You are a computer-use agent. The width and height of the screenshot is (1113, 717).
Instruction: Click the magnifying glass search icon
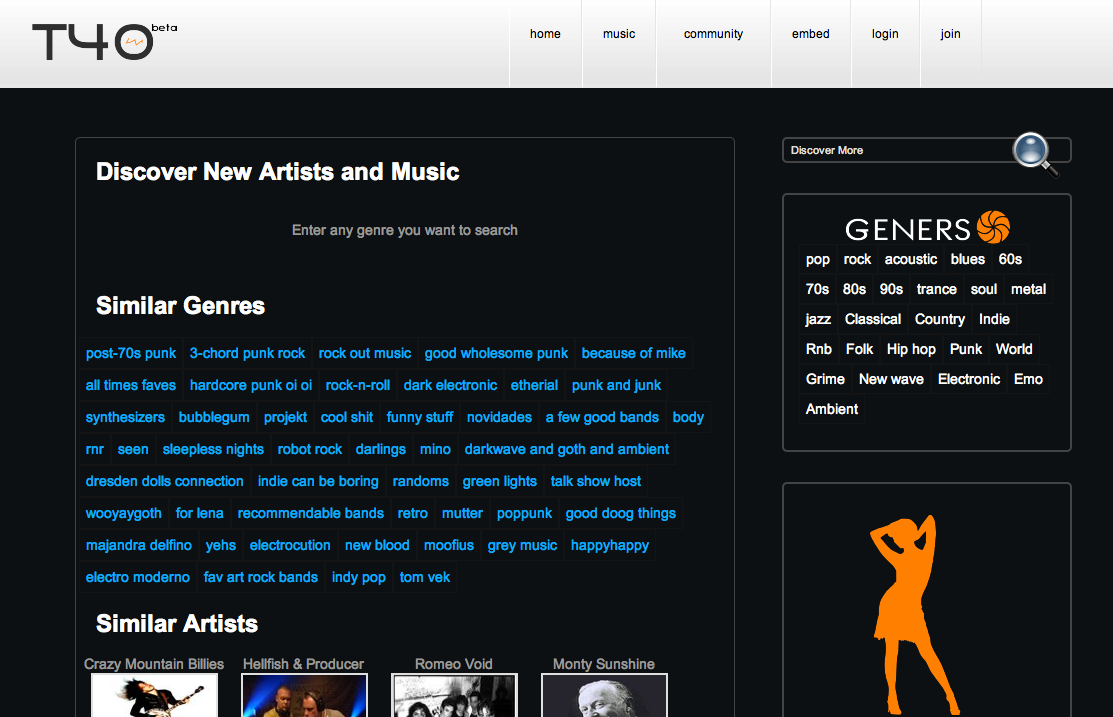(1035, 153)
